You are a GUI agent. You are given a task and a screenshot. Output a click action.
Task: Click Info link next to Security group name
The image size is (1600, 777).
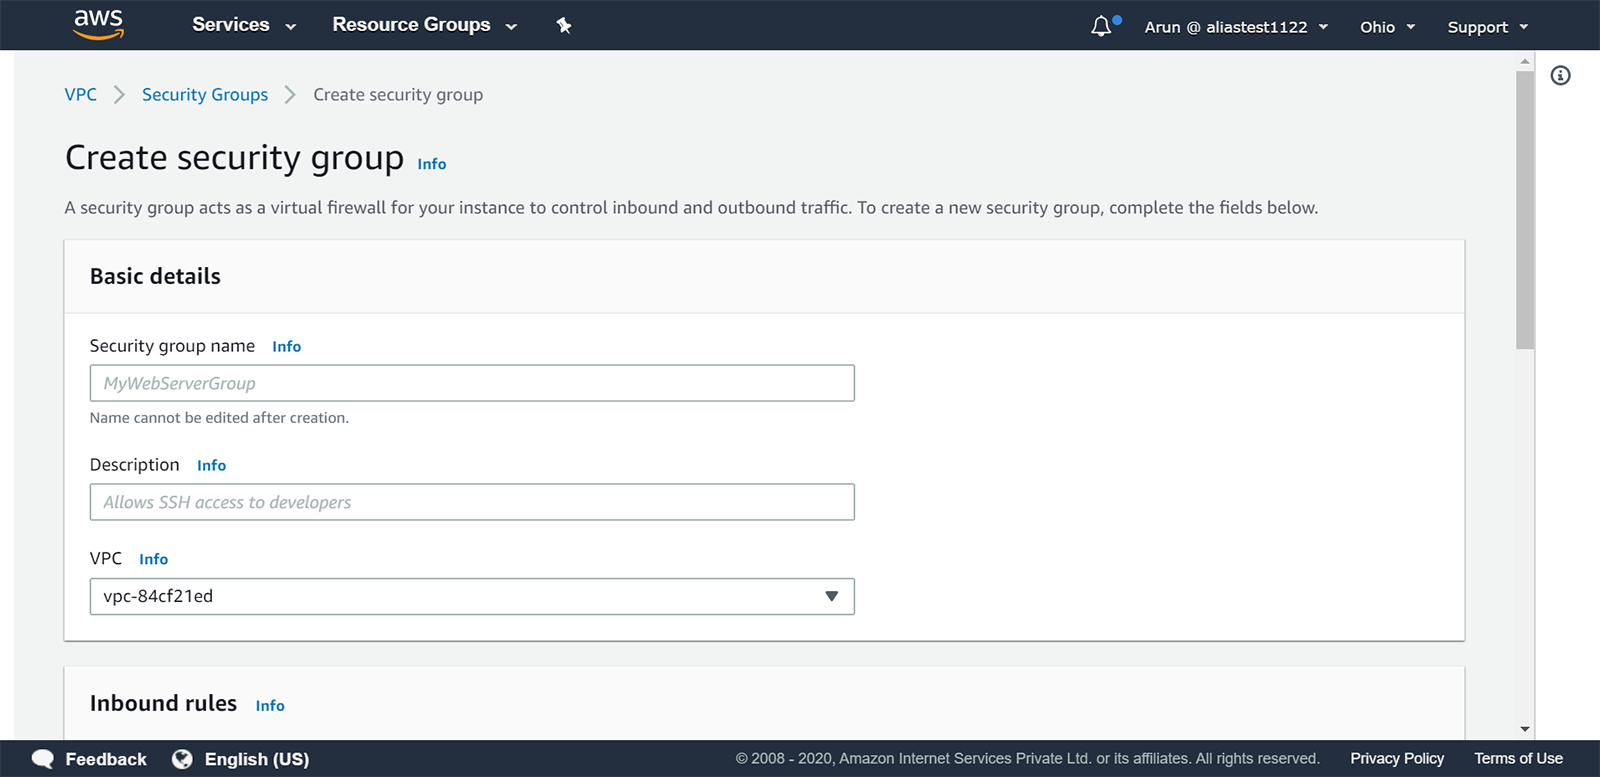point(286,347)
